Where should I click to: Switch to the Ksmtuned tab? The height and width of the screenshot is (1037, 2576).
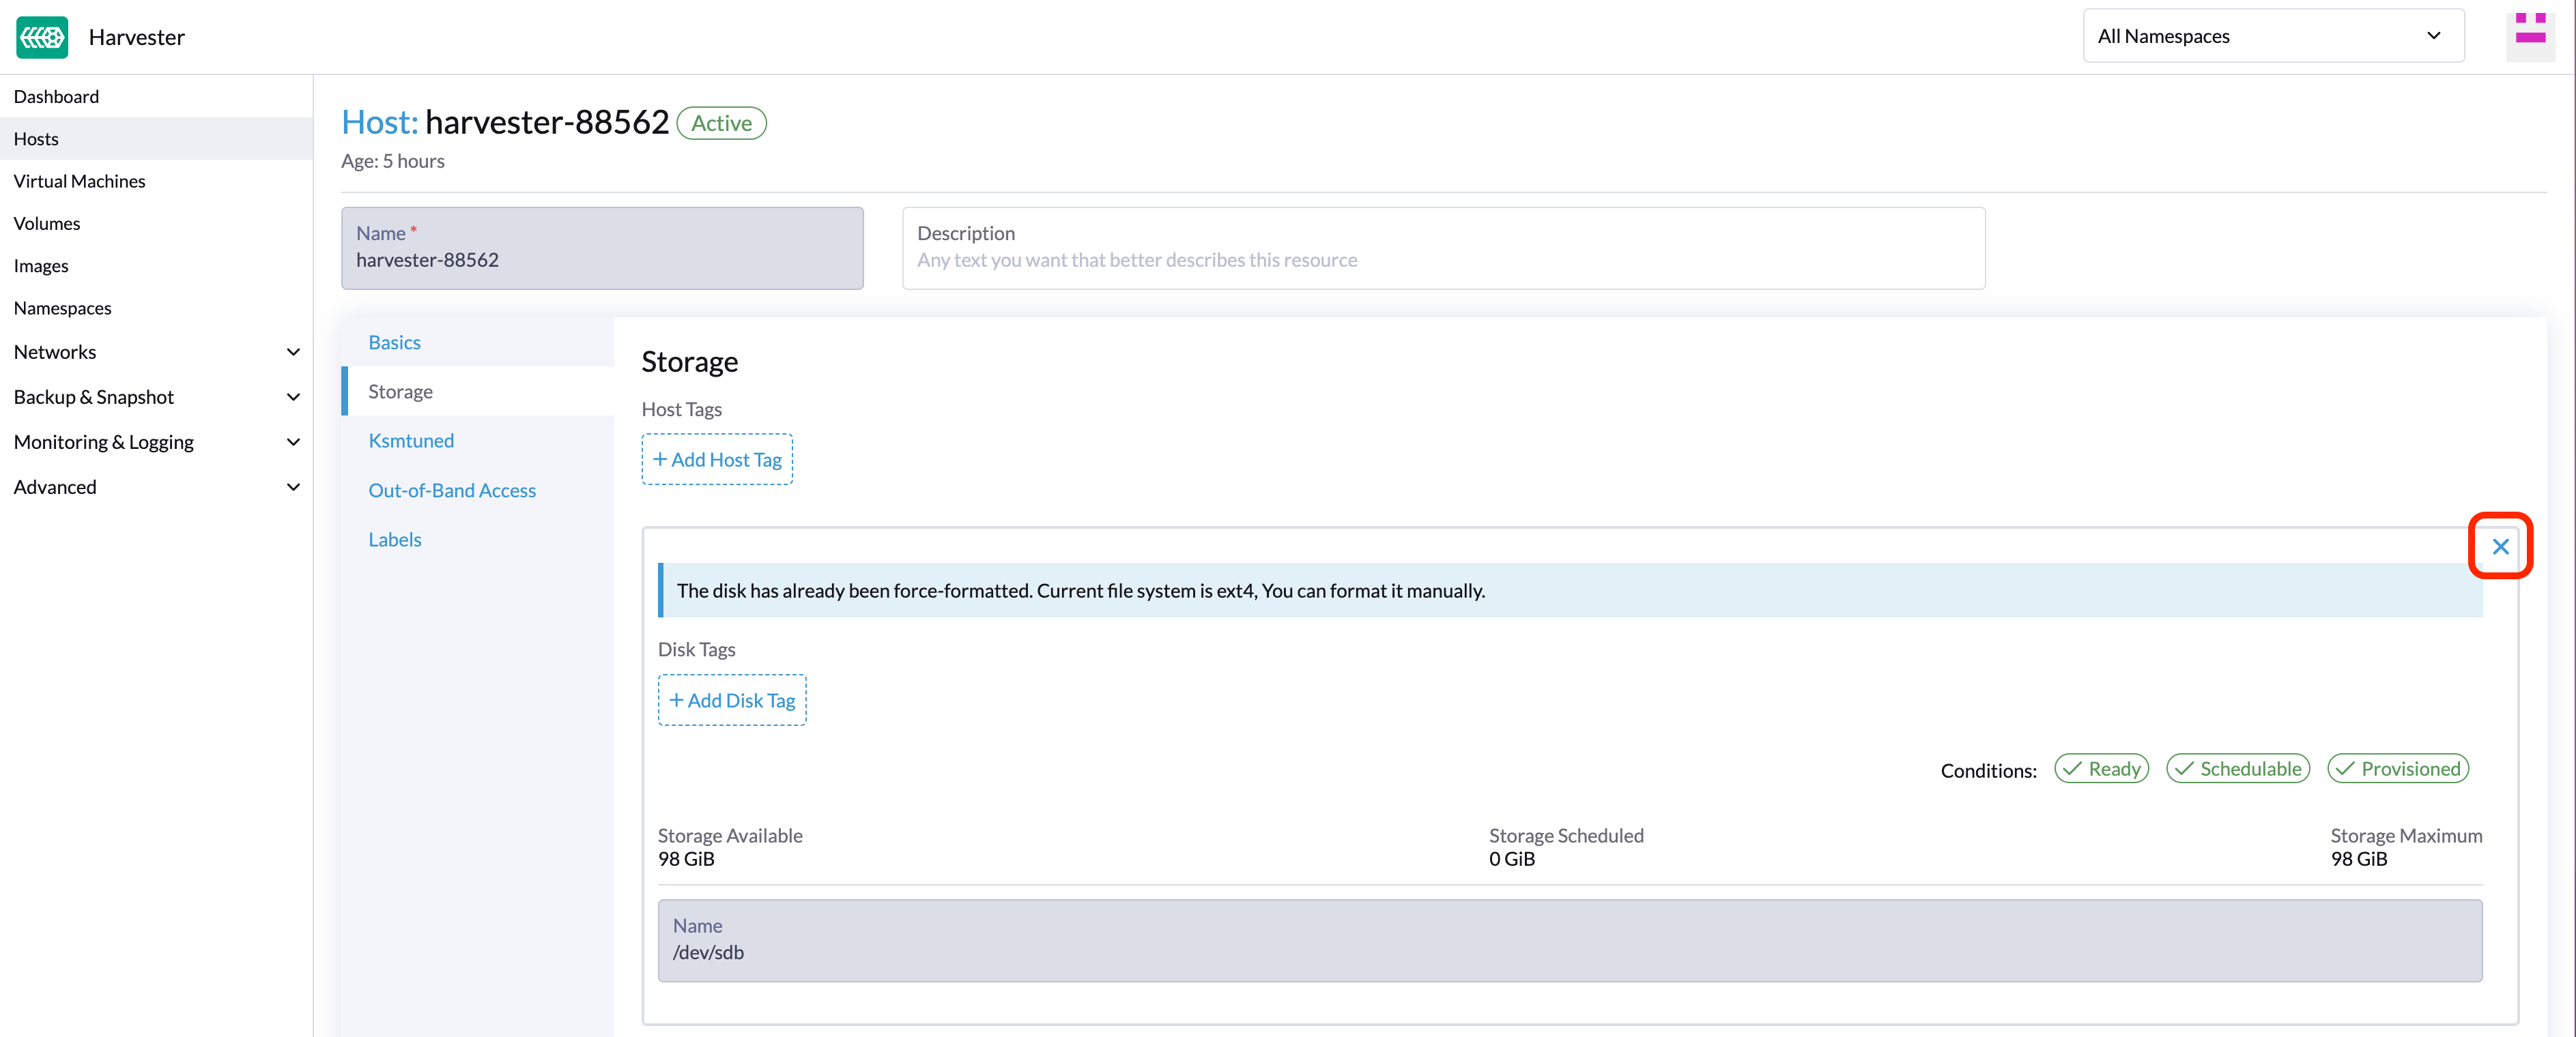(410, 440)
